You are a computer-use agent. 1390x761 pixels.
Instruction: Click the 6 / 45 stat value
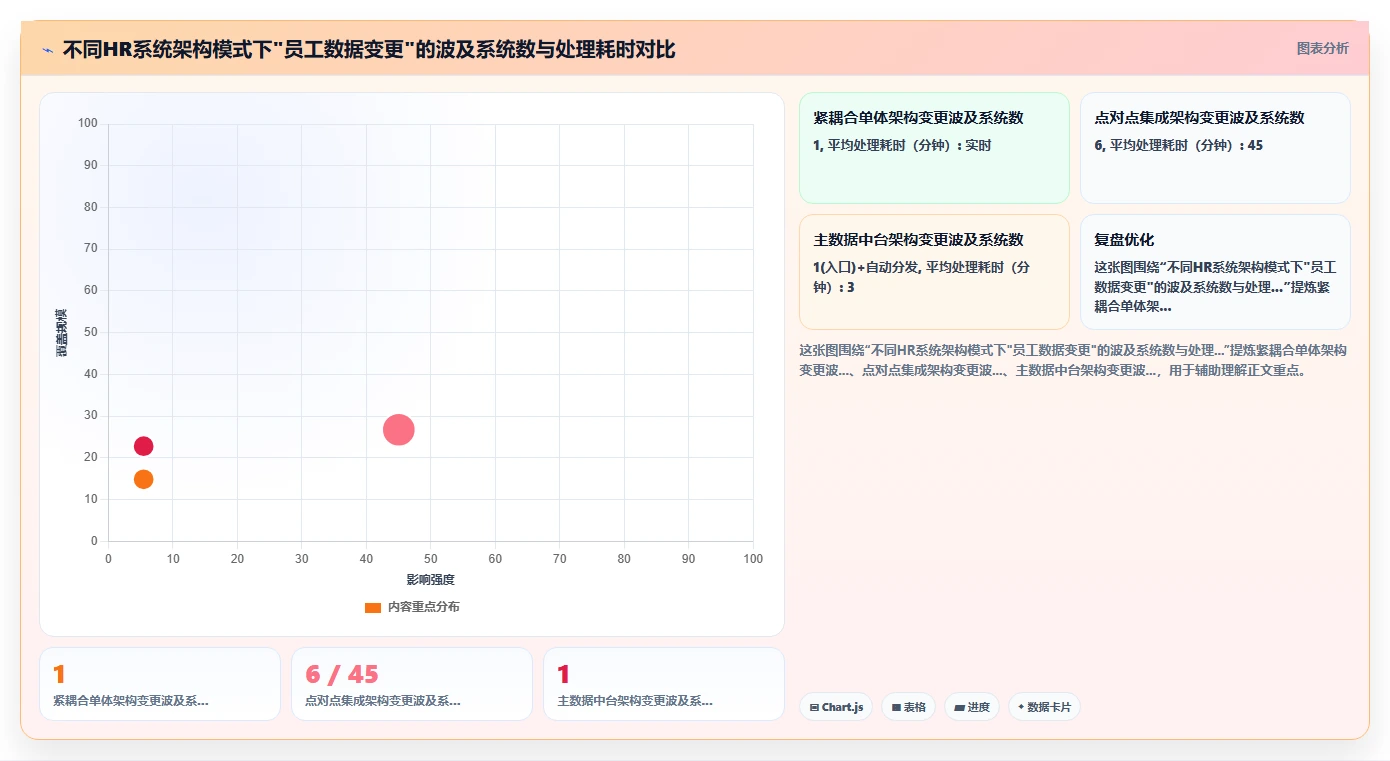pos(342,675)
